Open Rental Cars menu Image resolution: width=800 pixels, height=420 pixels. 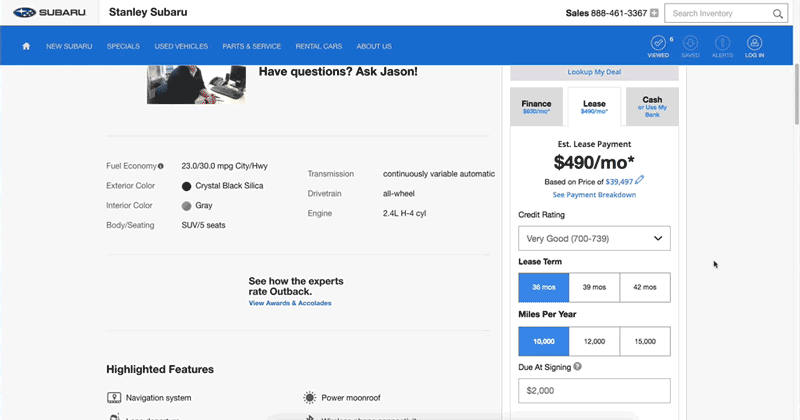(x=319, y=46)
